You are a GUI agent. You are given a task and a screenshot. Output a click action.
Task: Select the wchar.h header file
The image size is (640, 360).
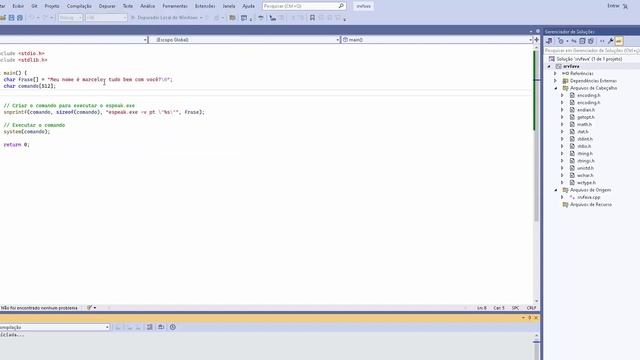585,176
